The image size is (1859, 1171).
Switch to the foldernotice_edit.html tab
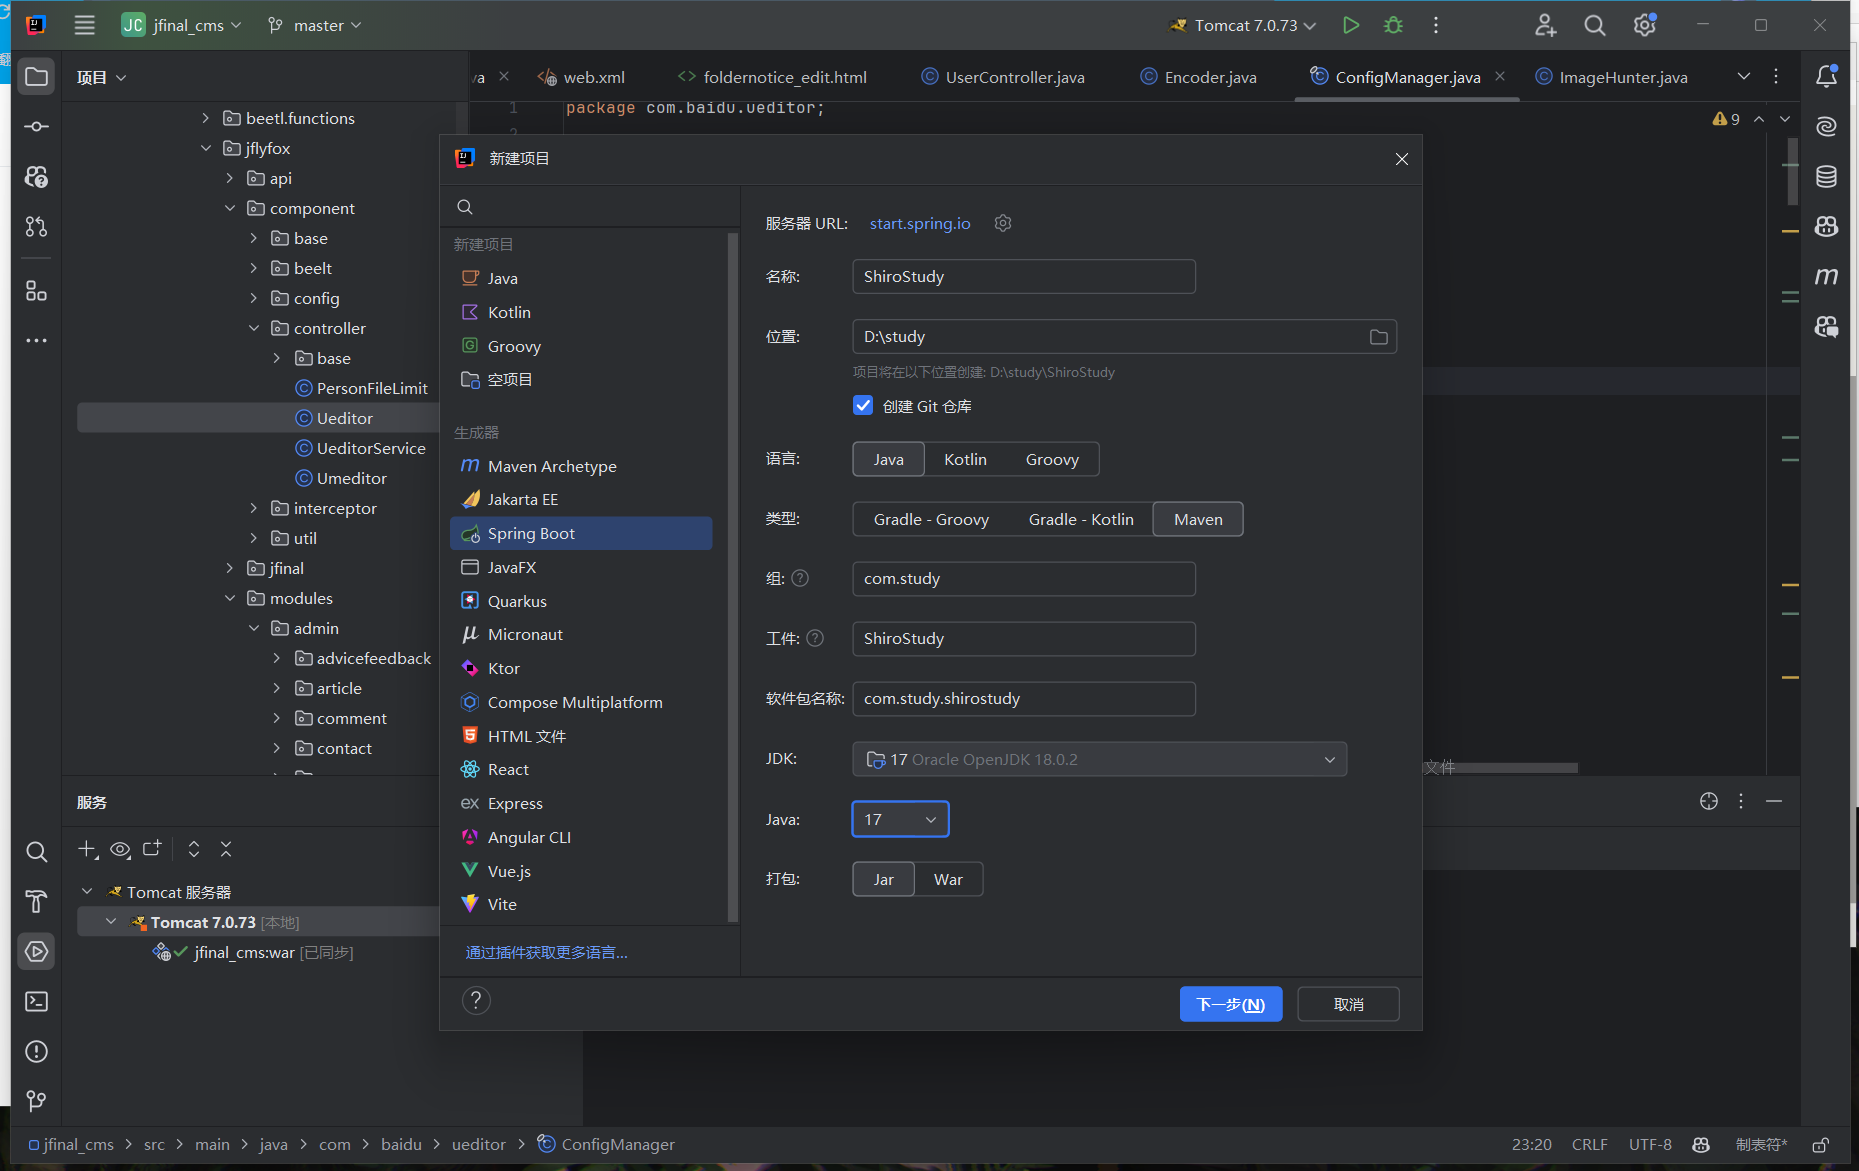[772, 77]
